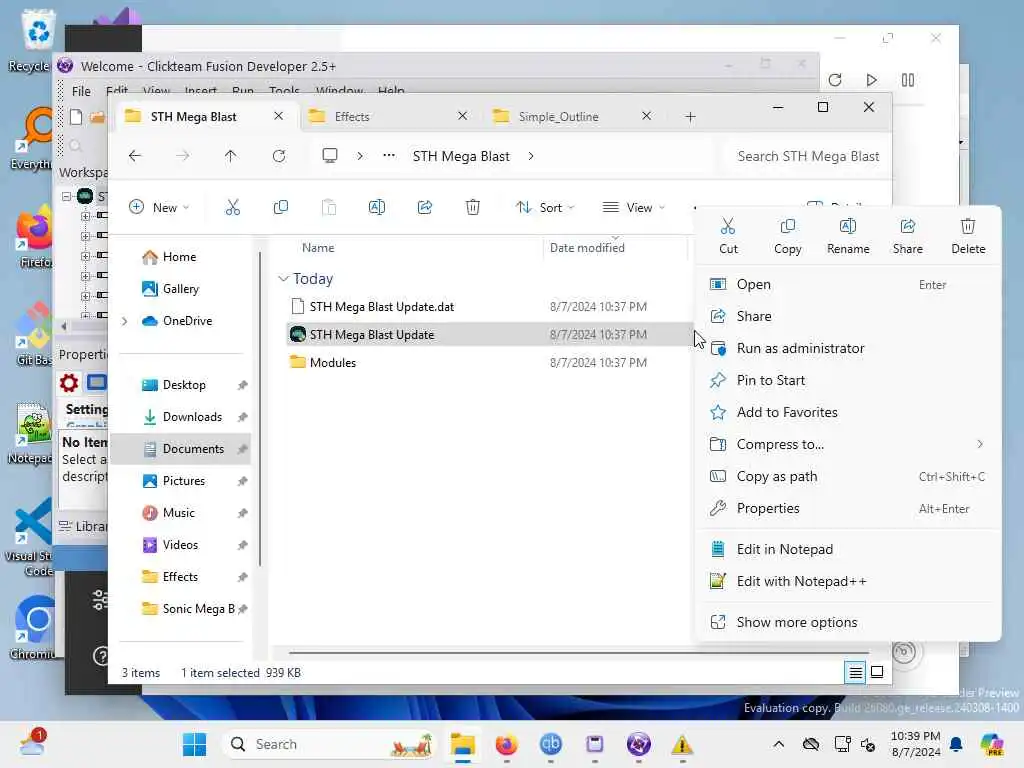Viewport: 1024px width, 768px height.
Task: Collapse the Today group
Action: pos(283,279)
